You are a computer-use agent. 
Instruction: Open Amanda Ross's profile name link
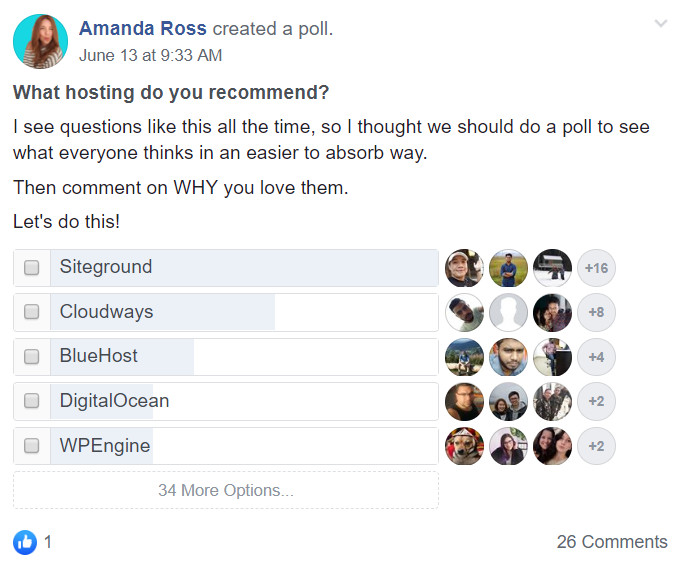pyautogui.click(x=143, y=29)
